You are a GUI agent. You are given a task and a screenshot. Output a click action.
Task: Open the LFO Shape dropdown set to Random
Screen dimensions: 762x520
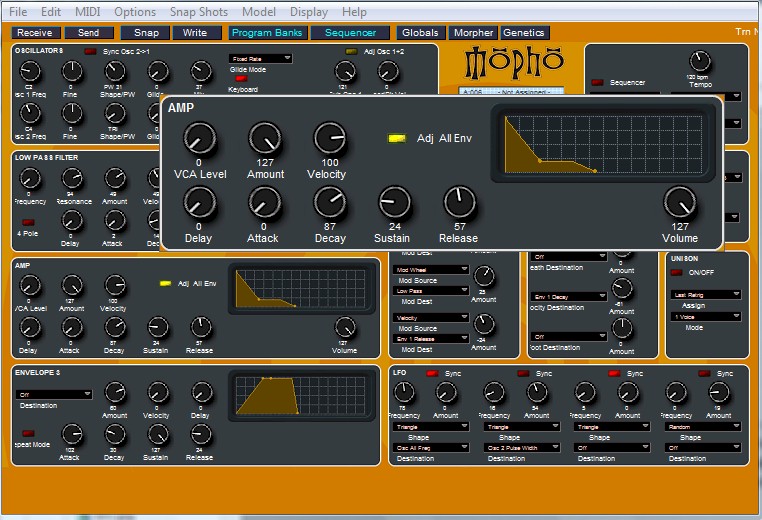coord(703,427)
